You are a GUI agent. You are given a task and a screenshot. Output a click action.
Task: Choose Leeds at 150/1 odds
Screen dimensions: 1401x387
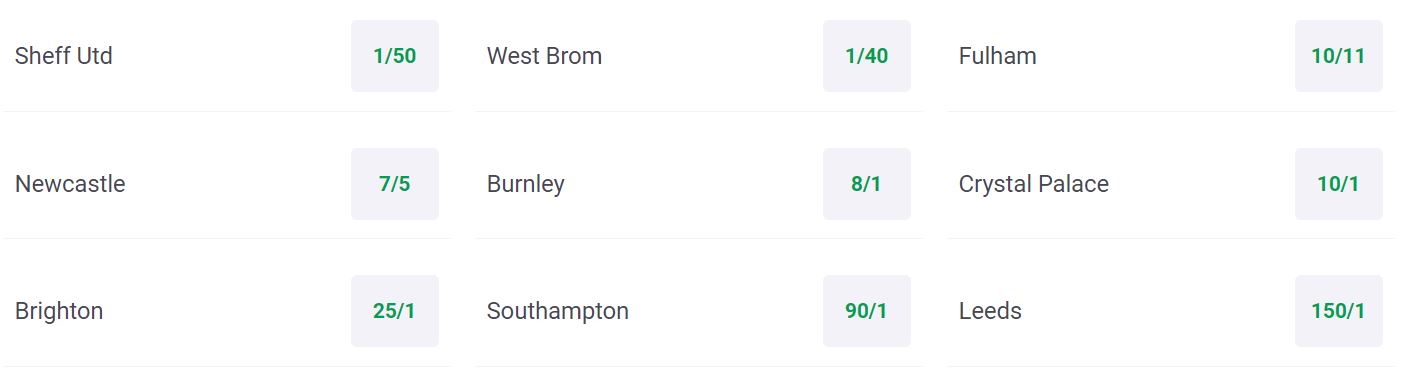click(x=1339, y=311)
